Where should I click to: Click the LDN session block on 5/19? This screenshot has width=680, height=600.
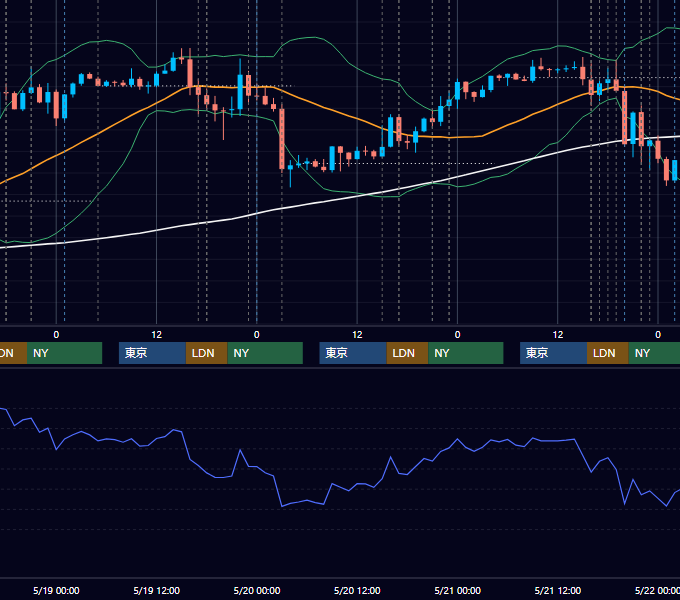(206, 353)
